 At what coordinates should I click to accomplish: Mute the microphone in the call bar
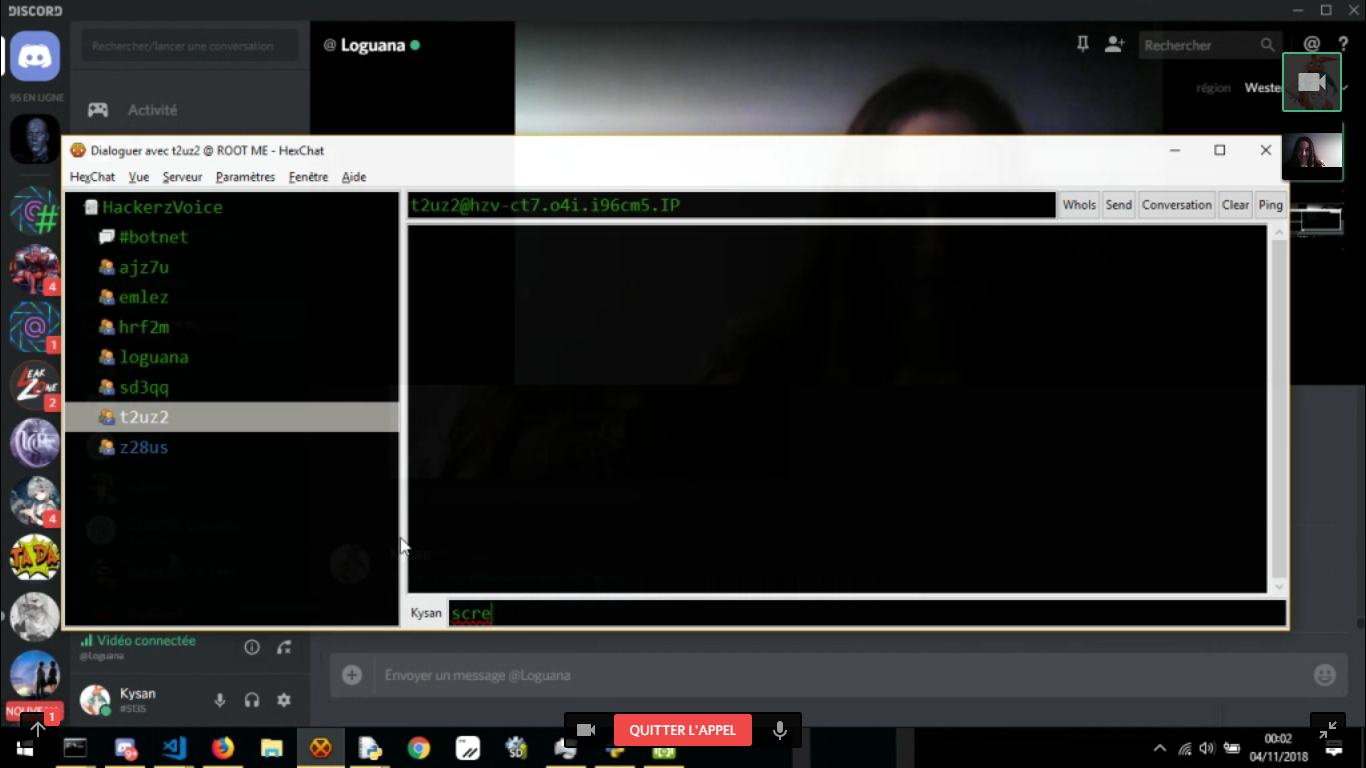779,730
